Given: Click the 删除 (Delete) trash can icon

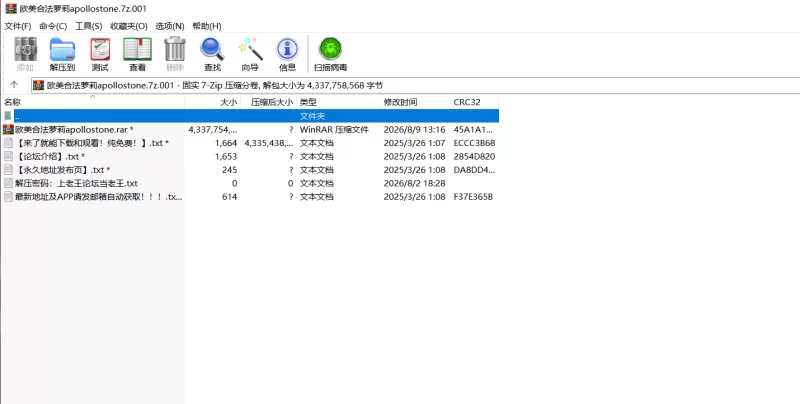Looking at the screenshot, I should [175, 49].
